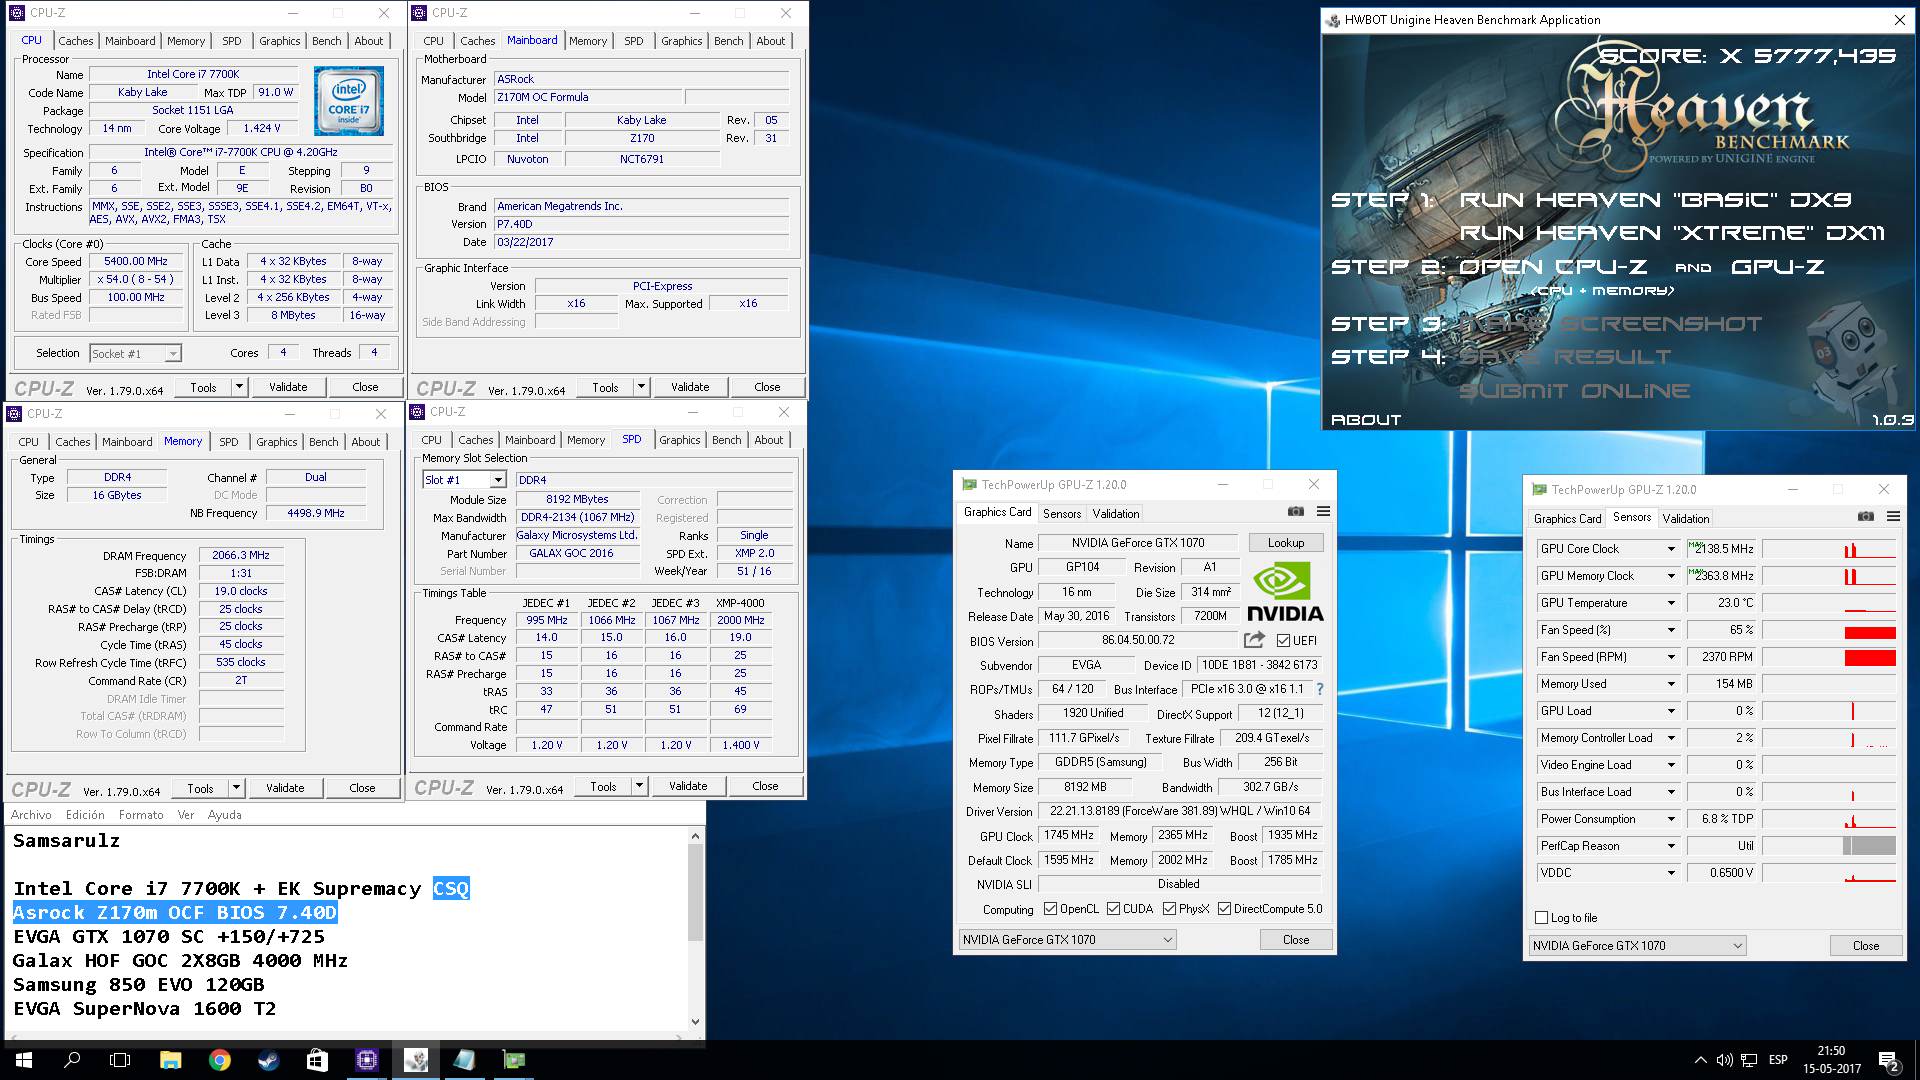Open the Action Center notifications icon
This screenshot has height=1080, width=1920.
(x=1889, y=1060)
